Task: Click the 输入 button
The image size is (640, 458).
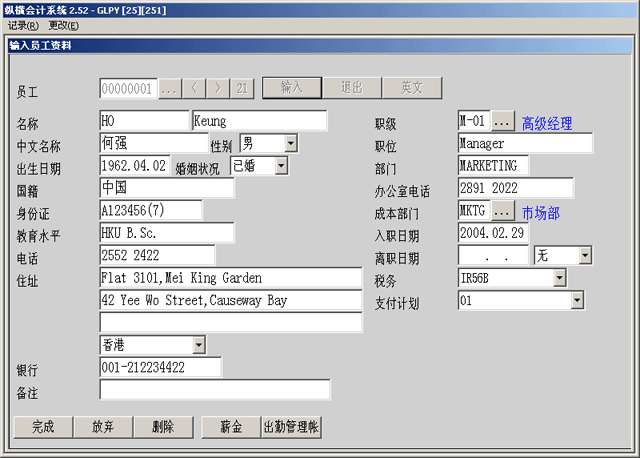Action: click(x=292, y=88)
